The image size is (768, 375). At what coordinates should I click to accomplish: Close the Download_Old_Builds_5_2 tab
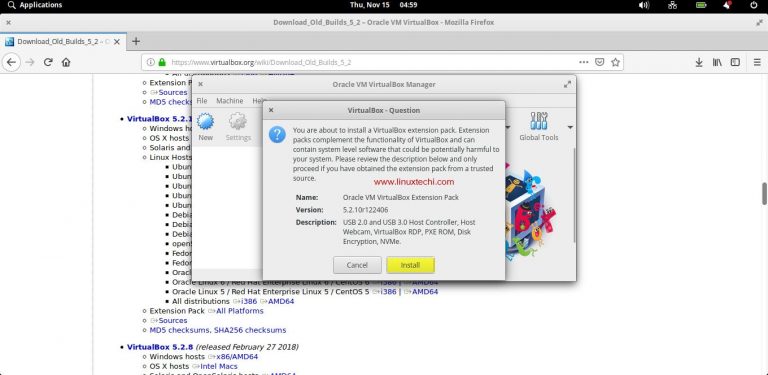117,42
